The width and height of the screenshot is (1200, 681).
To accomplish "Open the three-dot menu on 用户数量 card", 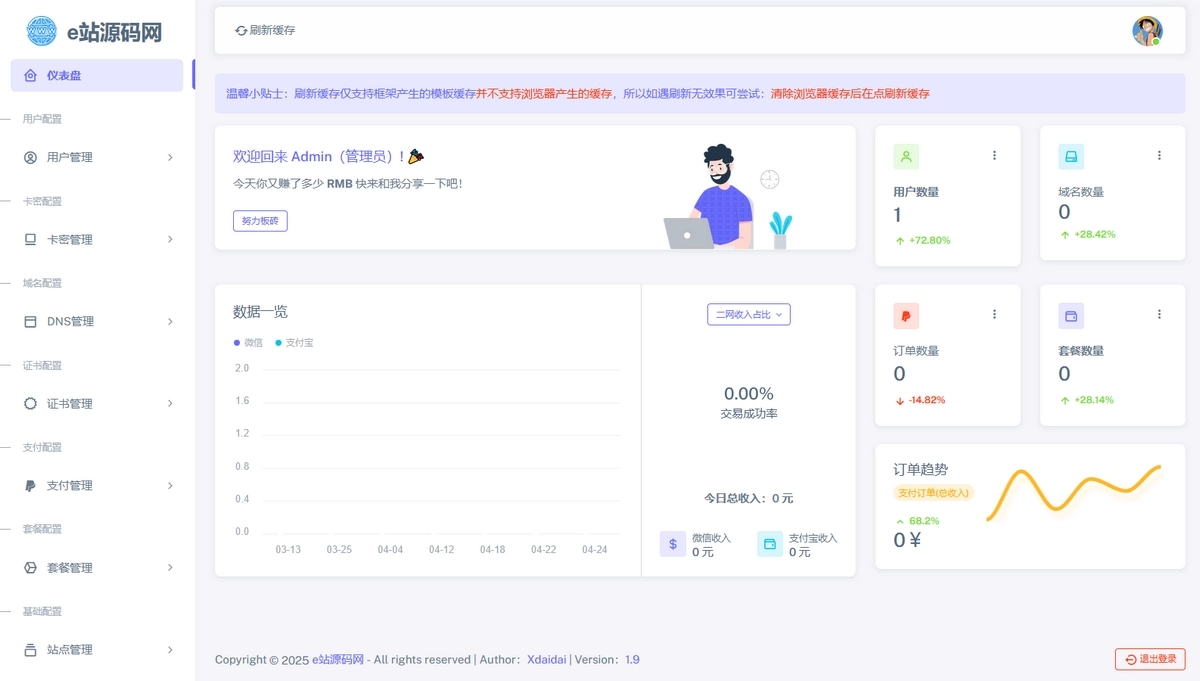I will pos(994,155).
